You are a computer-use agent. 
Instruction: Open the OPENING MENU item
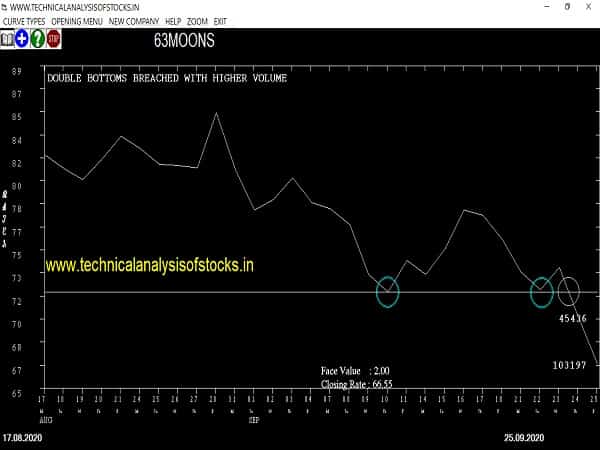[76, 21]
